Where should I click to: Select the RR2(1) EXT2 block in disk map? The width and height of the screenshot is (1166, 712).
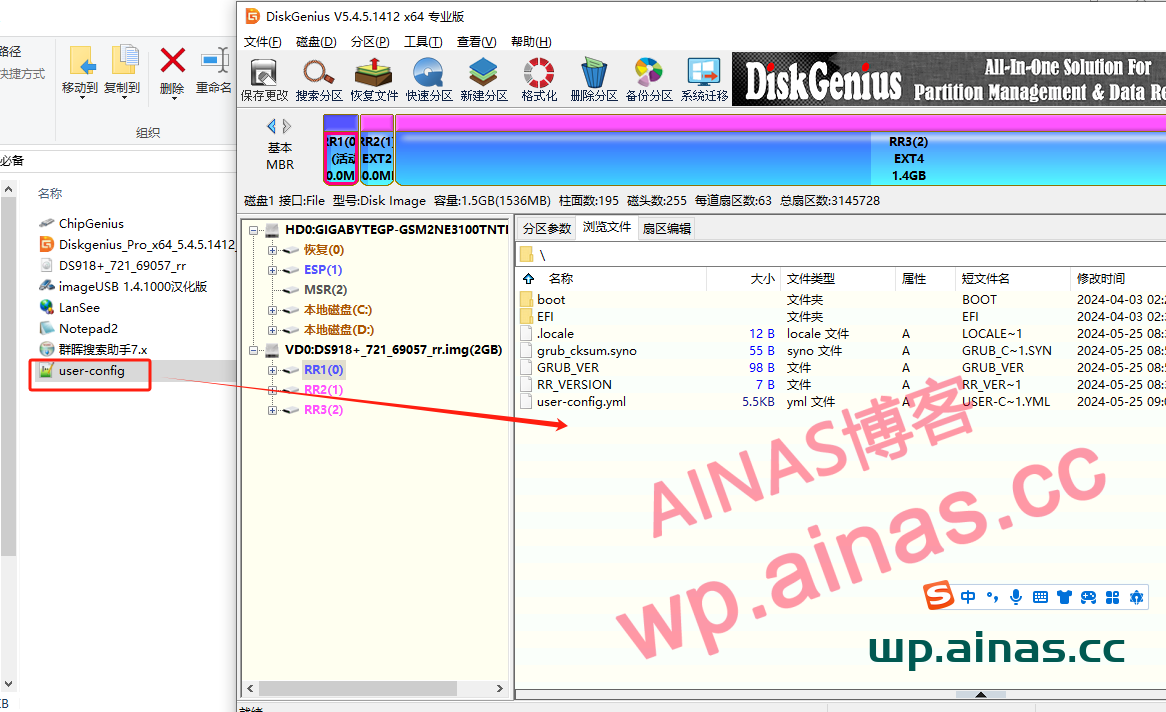(x=377, y=150)
